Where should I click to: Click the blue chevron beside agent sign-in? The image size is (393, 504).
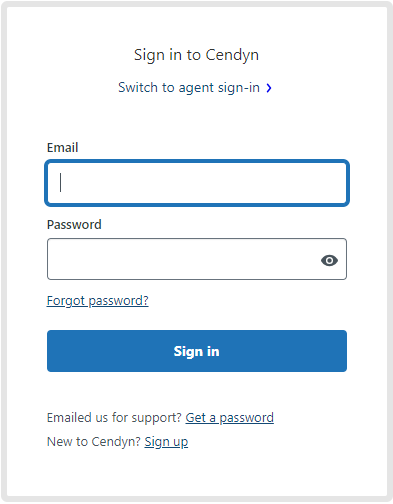pos(269,88)
